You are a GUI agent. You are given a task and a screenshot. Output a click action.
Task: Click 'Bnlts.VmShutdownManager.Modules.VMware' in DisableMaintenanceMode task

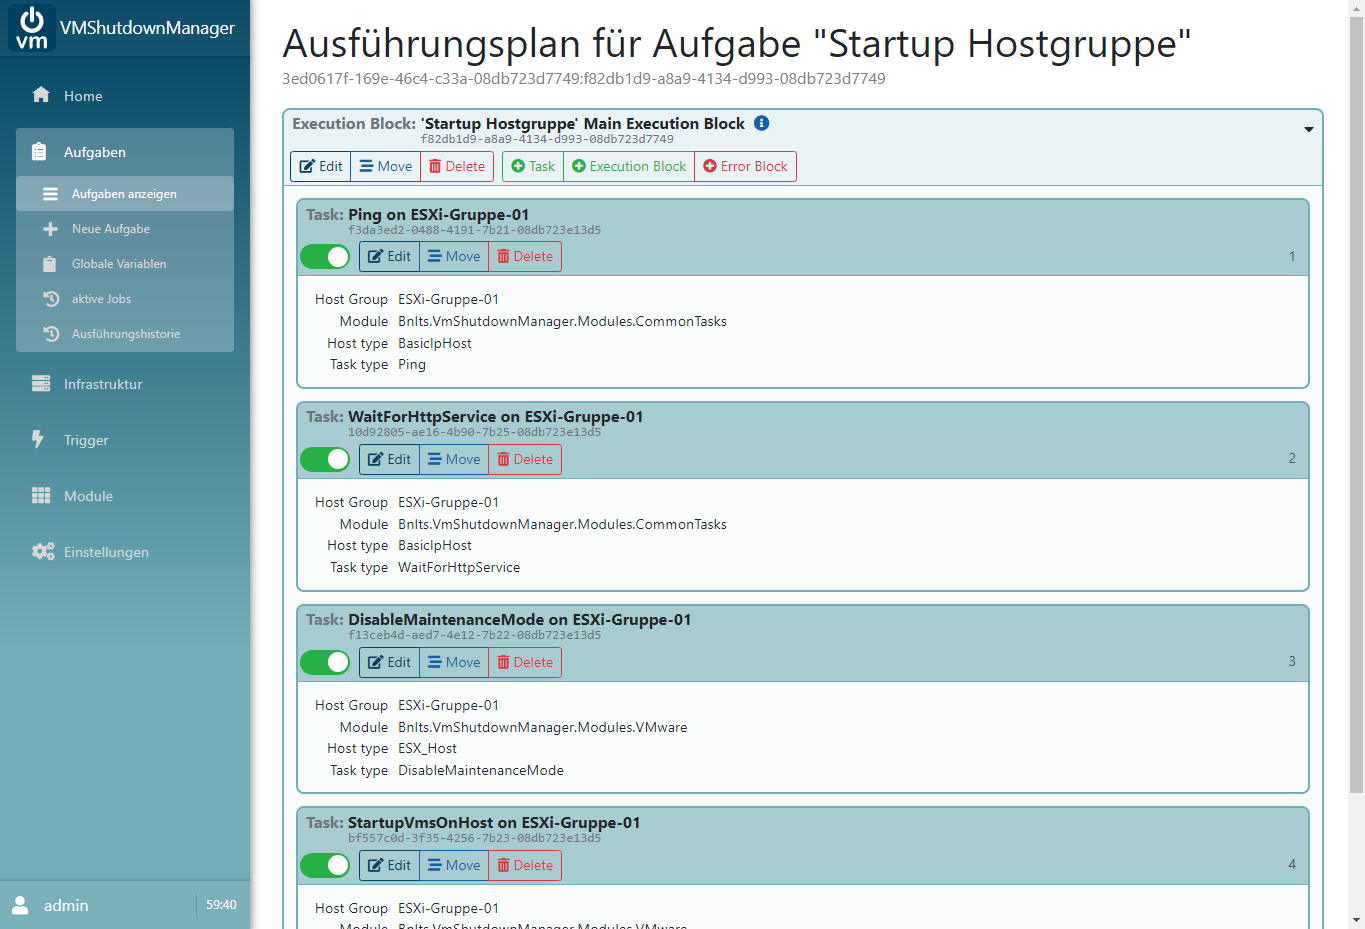[543, 727]
